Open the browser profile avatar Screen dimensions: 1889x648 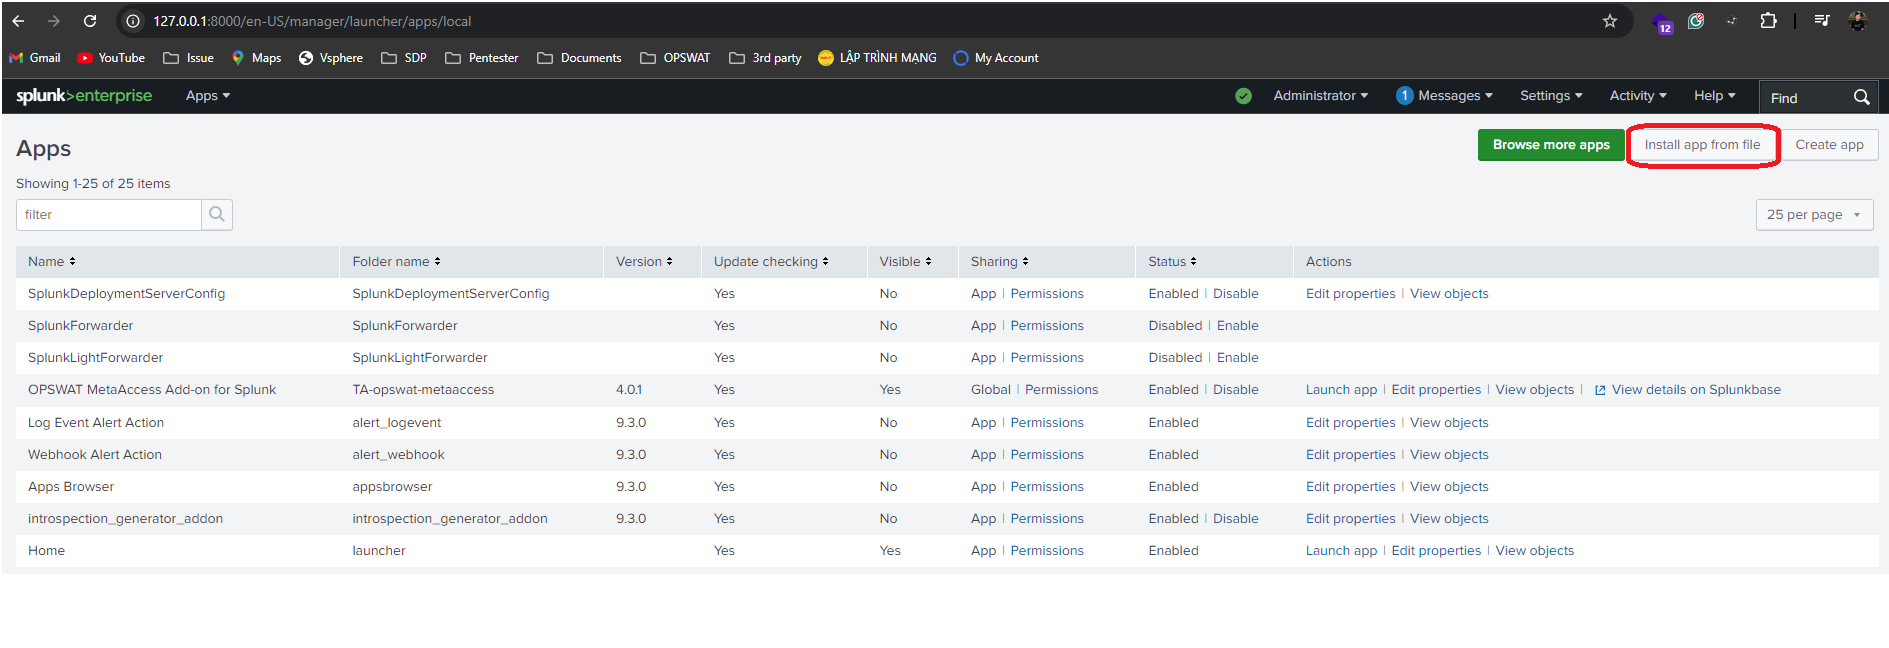pyautogui.click(x=1858, y=21)
